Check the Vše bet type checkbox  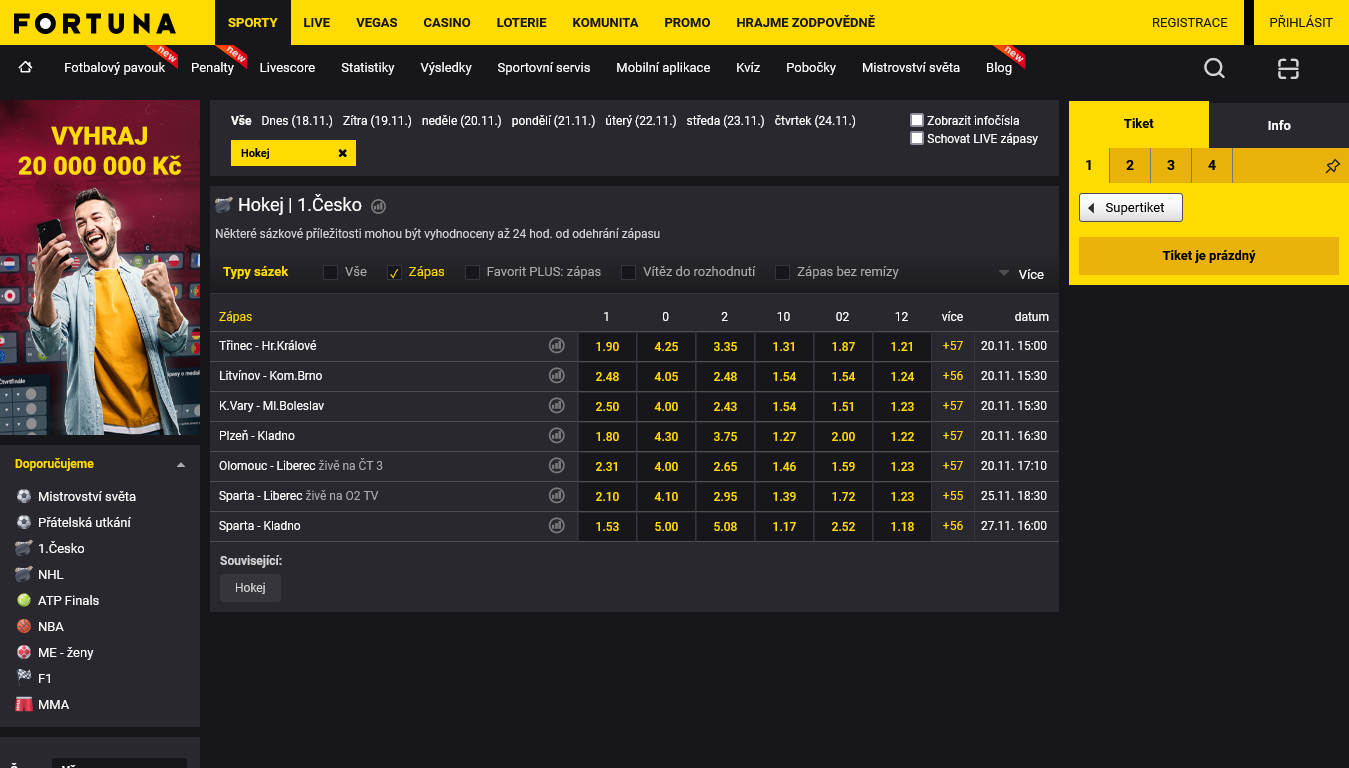coord(330,272)
